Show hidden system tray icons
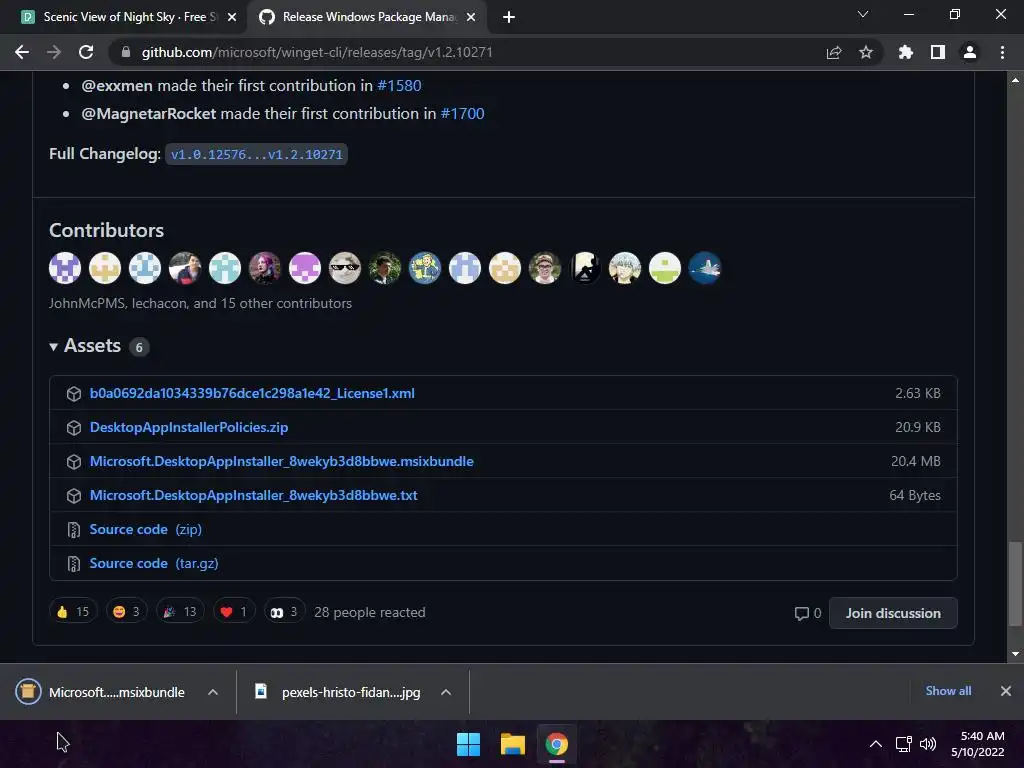1024x768 pixels. click(x=876, y=744)
